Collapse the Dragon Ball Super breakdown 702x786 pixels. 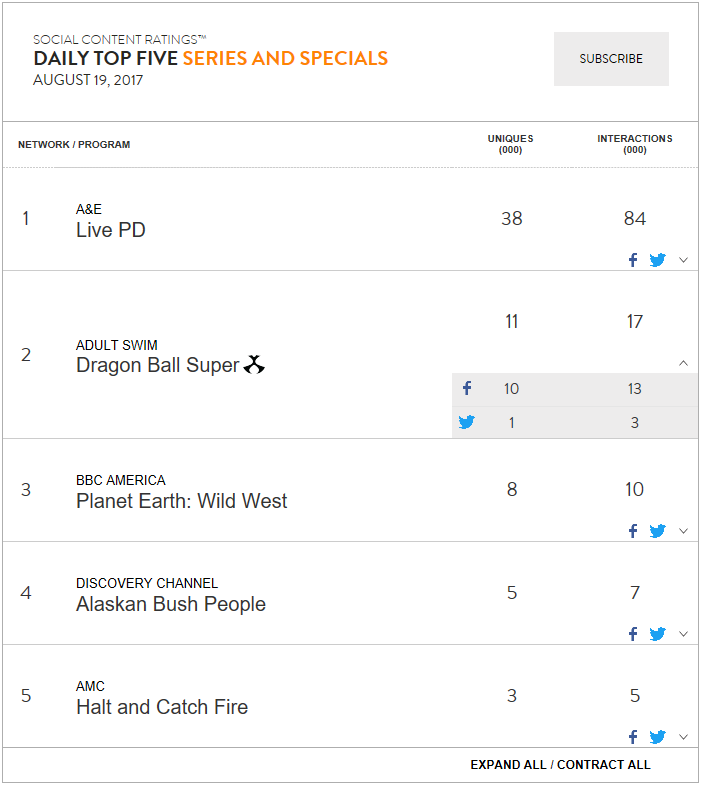[683, 363]
